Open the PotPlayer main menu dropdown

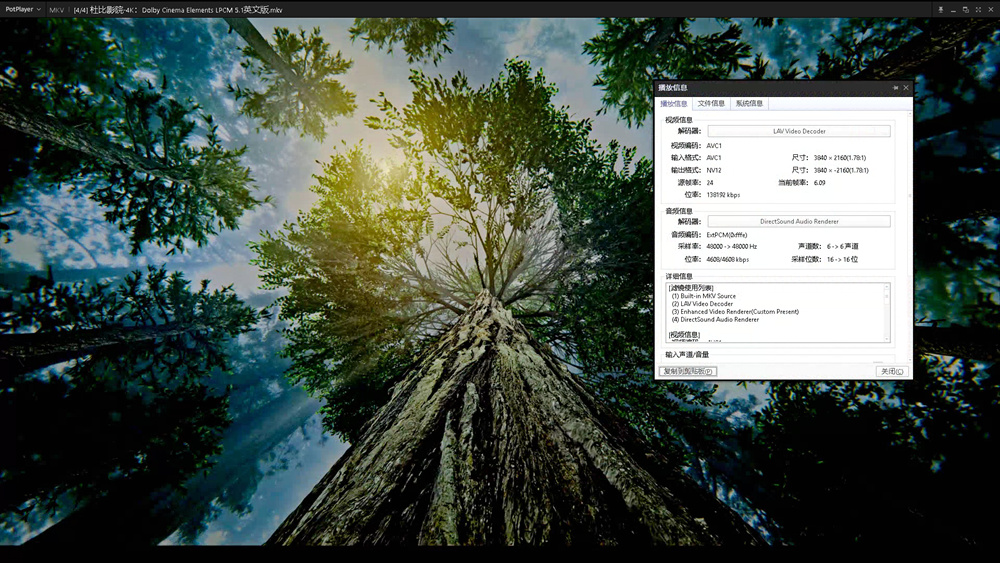[23, 10]
